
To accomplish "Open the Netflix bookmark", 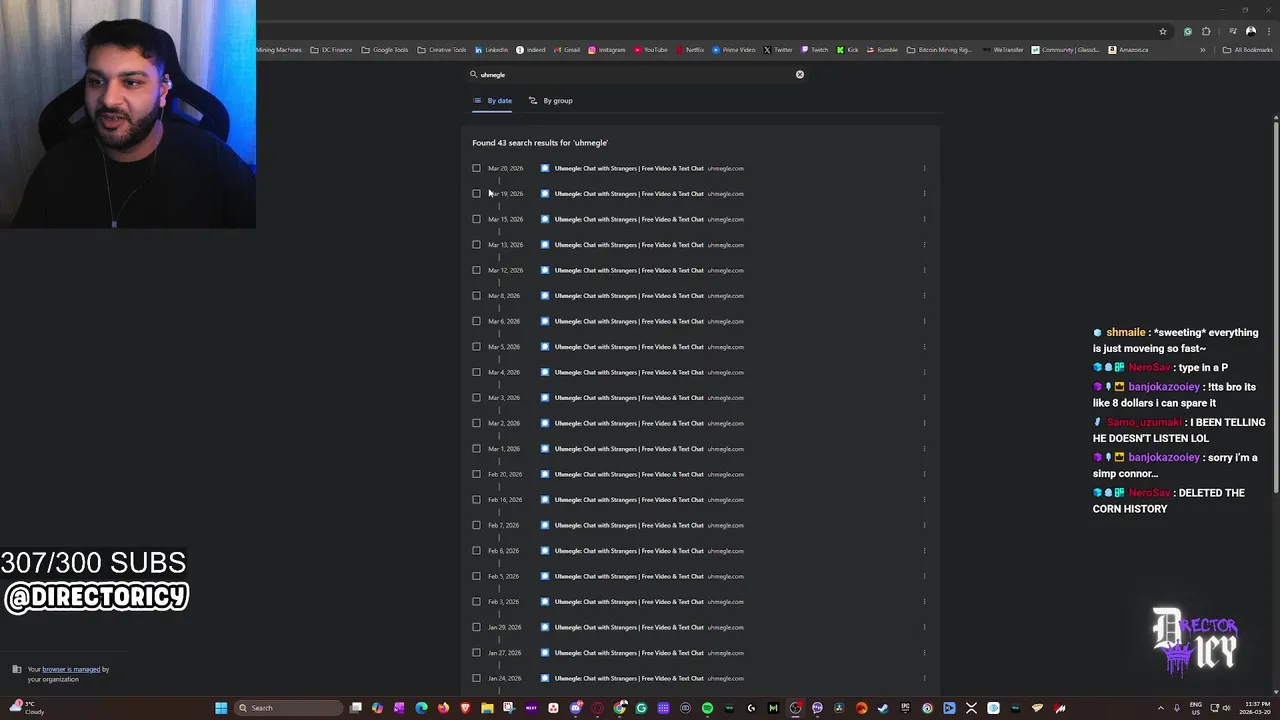I will [x=690, y=50].
